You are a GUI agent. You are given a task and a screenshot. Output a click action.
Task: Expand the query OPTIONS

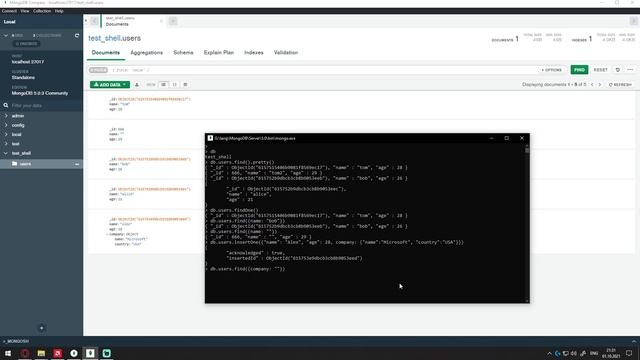(551, 70)
